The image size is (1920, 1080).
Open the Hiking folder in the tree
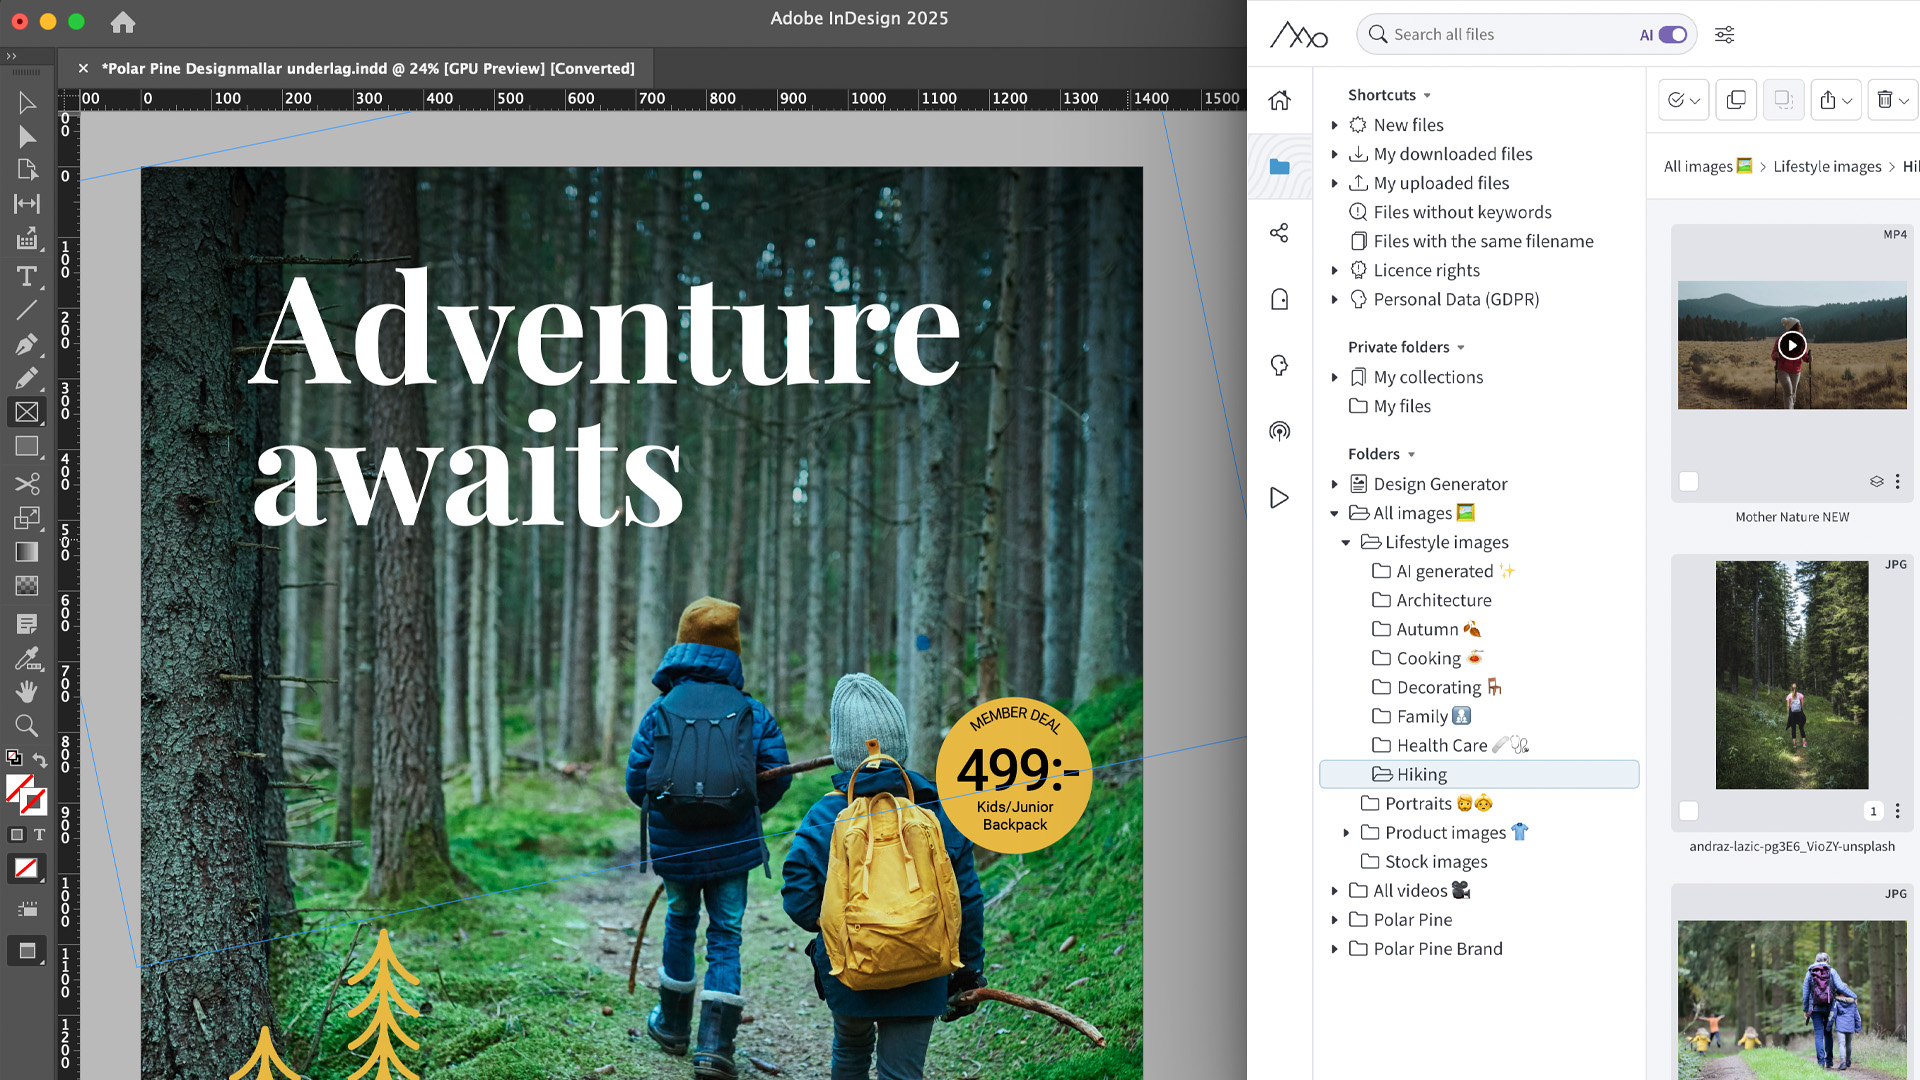(1421, 773)
